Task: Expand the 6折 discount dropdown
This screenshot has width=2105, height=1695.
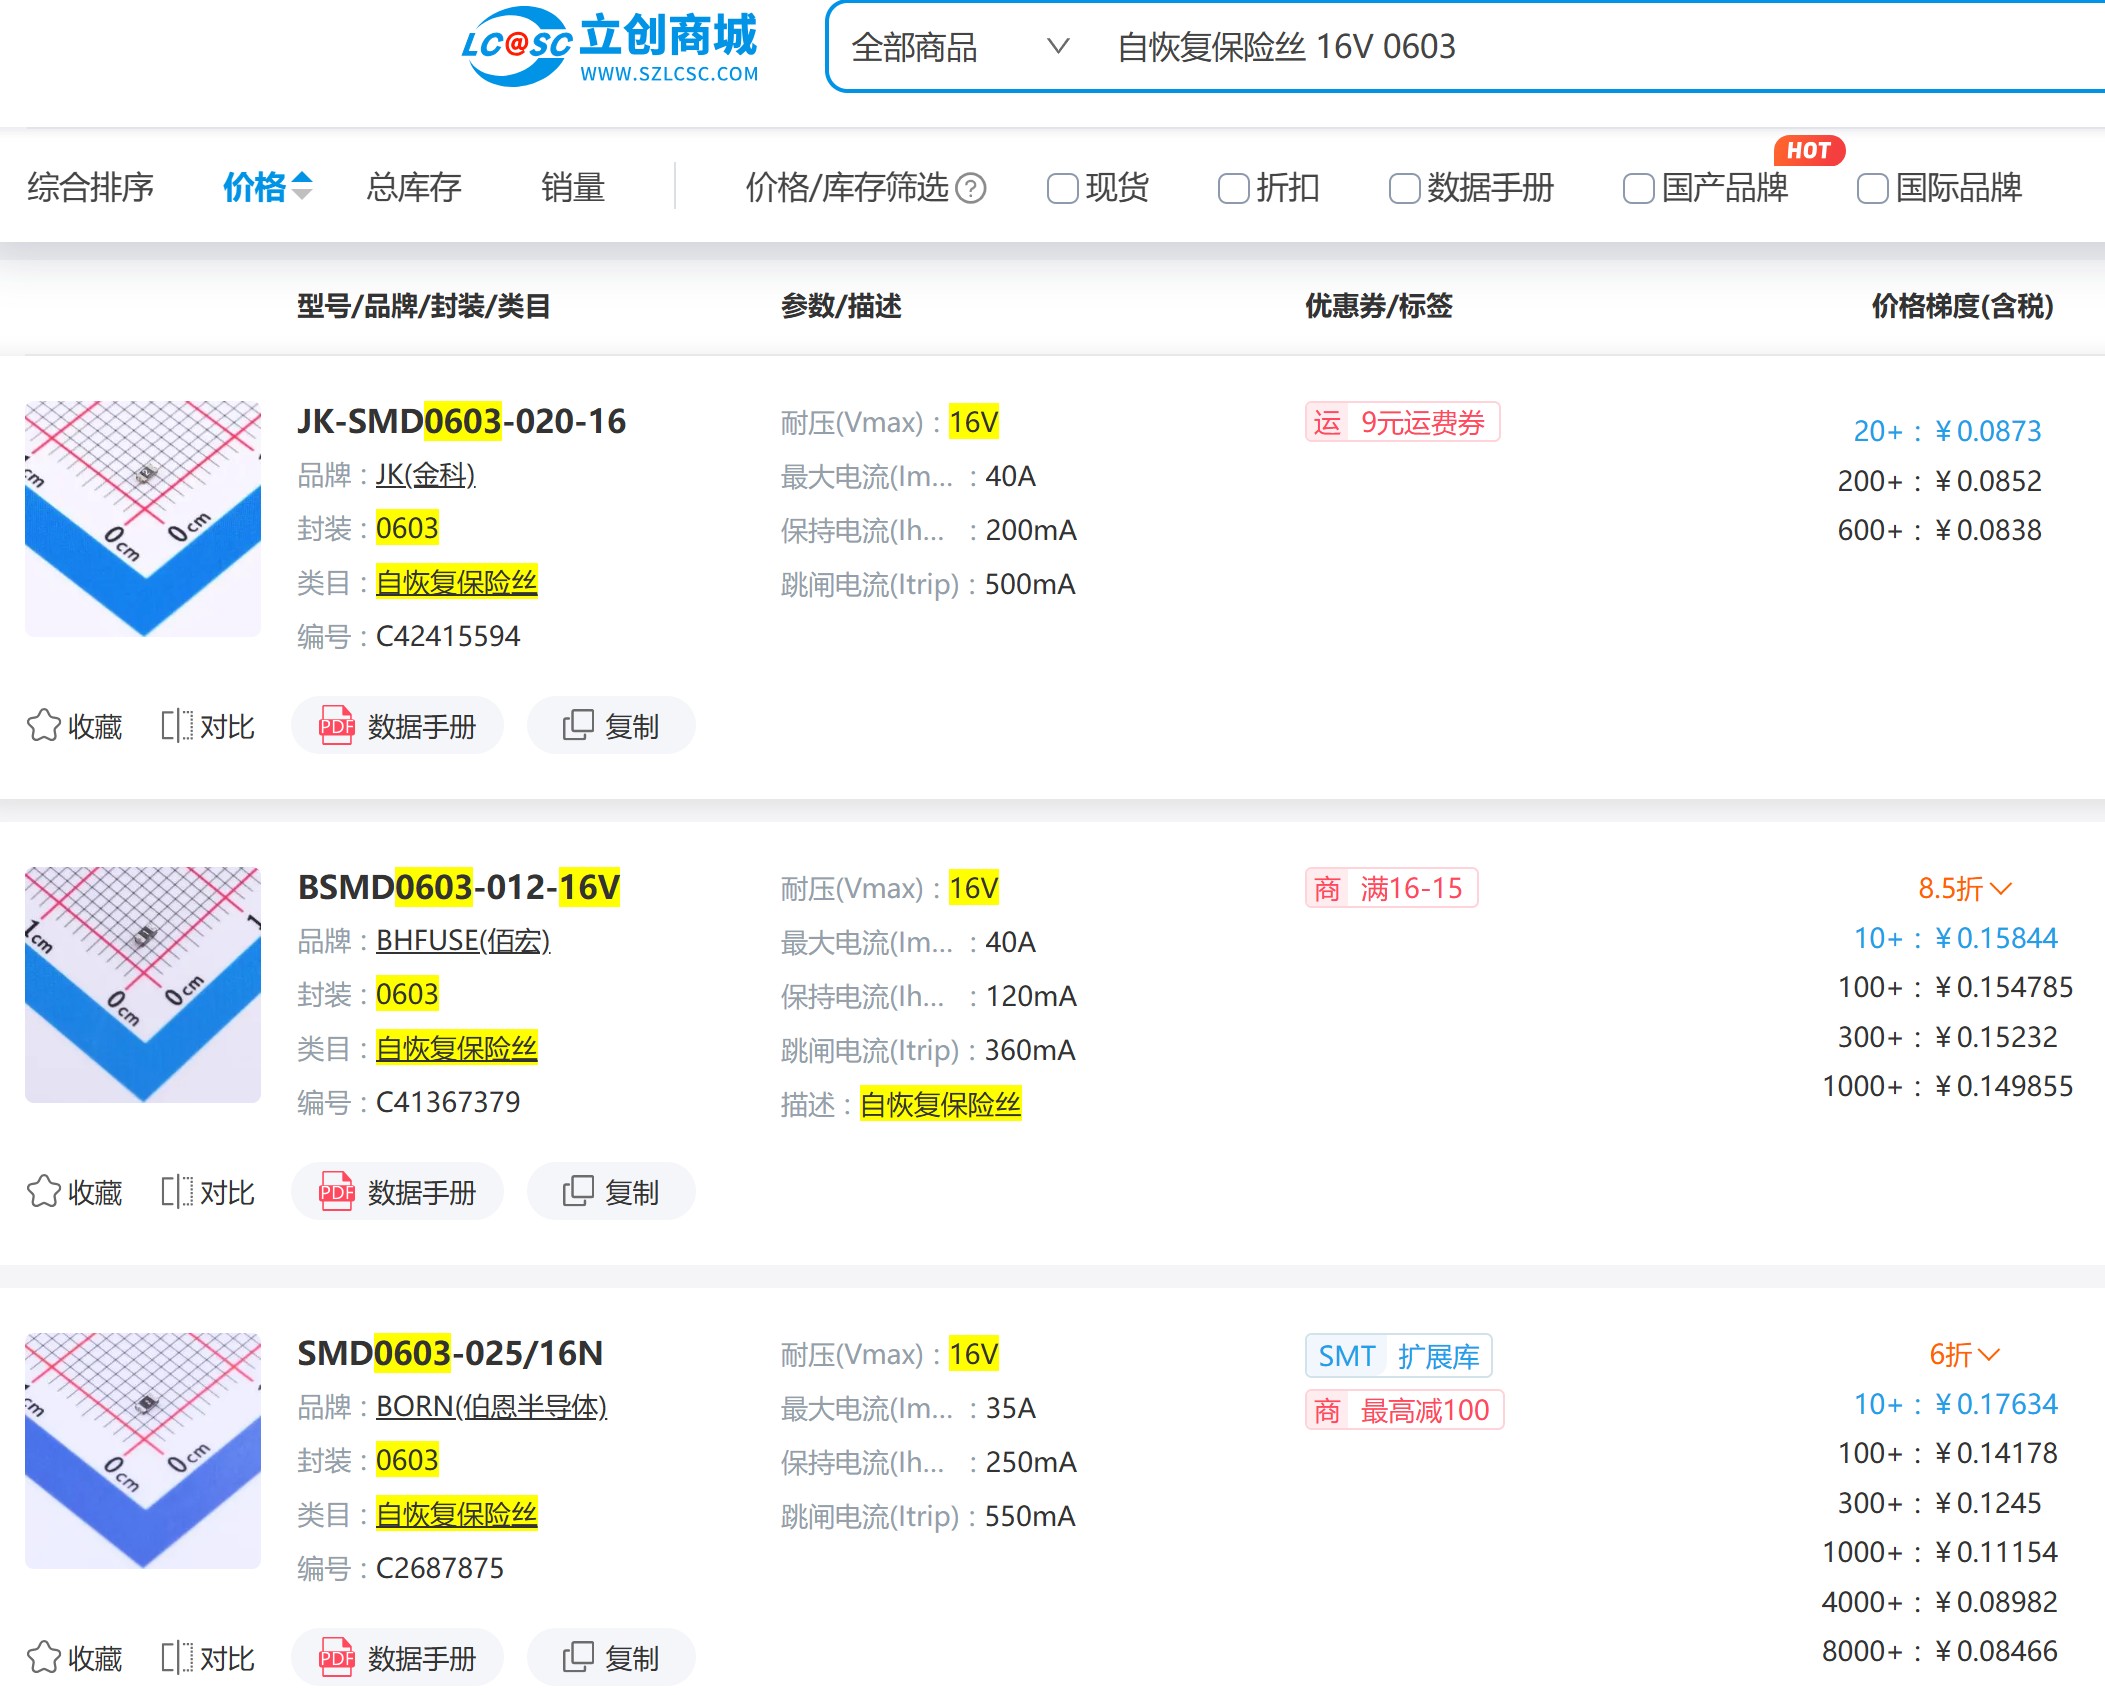Action: tap(1964, 1354)
